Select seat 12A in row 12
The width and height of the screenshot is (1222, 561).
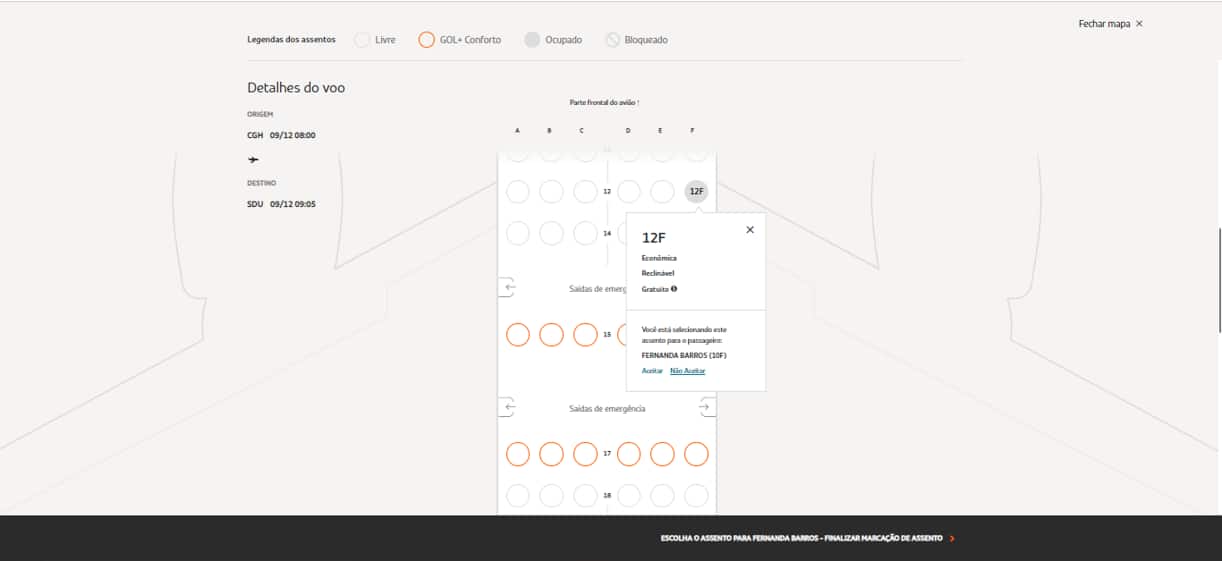pyautogui.click(x=518, y=191)
